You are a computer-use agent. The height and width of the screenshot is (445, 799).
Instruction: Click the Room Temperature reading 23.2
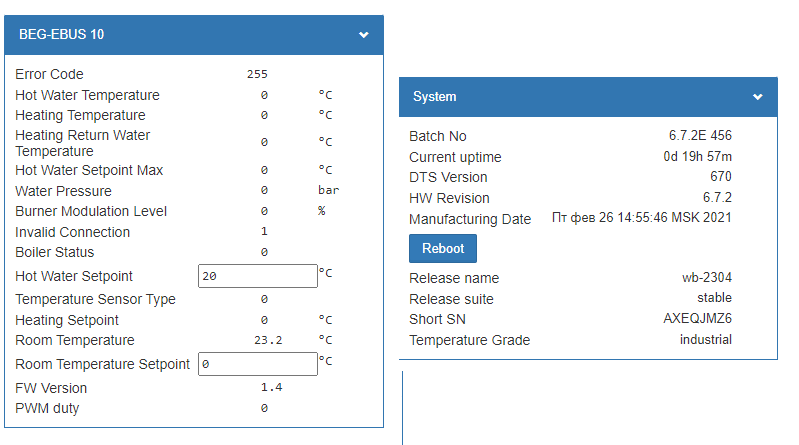pos(268,340)
